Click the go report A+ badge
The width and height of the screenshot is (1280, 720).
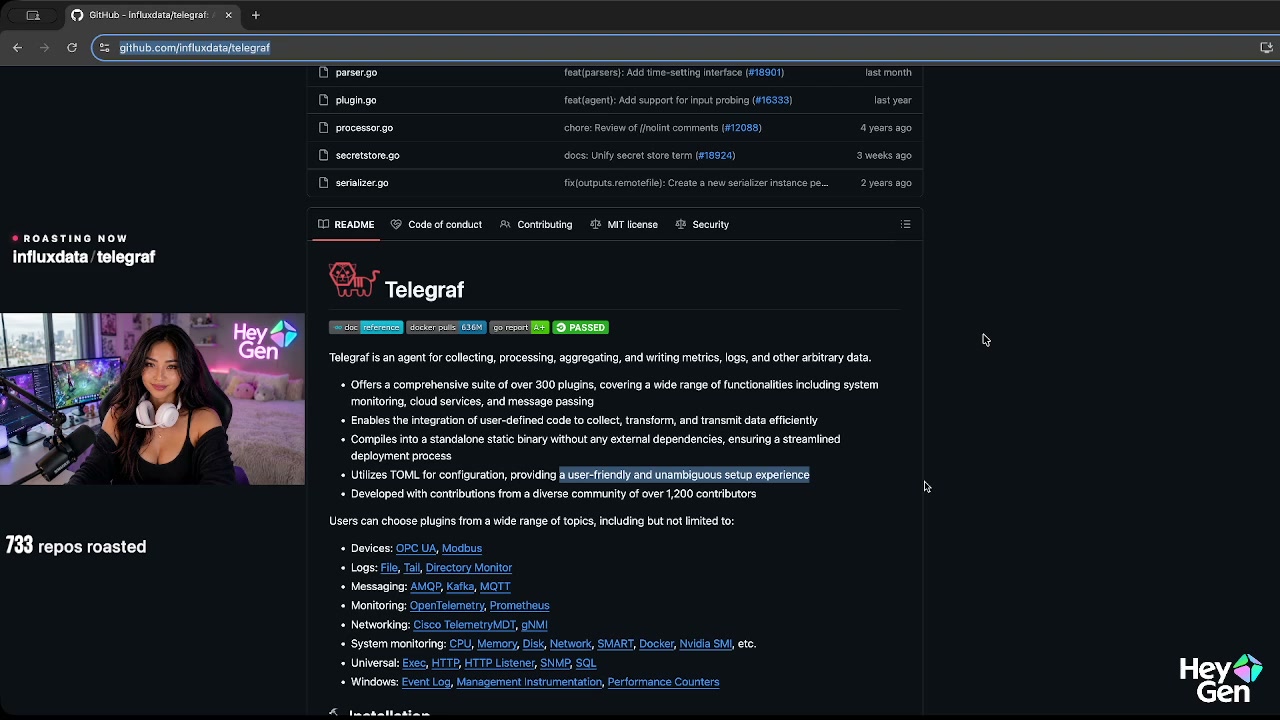(x=519, y=327)
